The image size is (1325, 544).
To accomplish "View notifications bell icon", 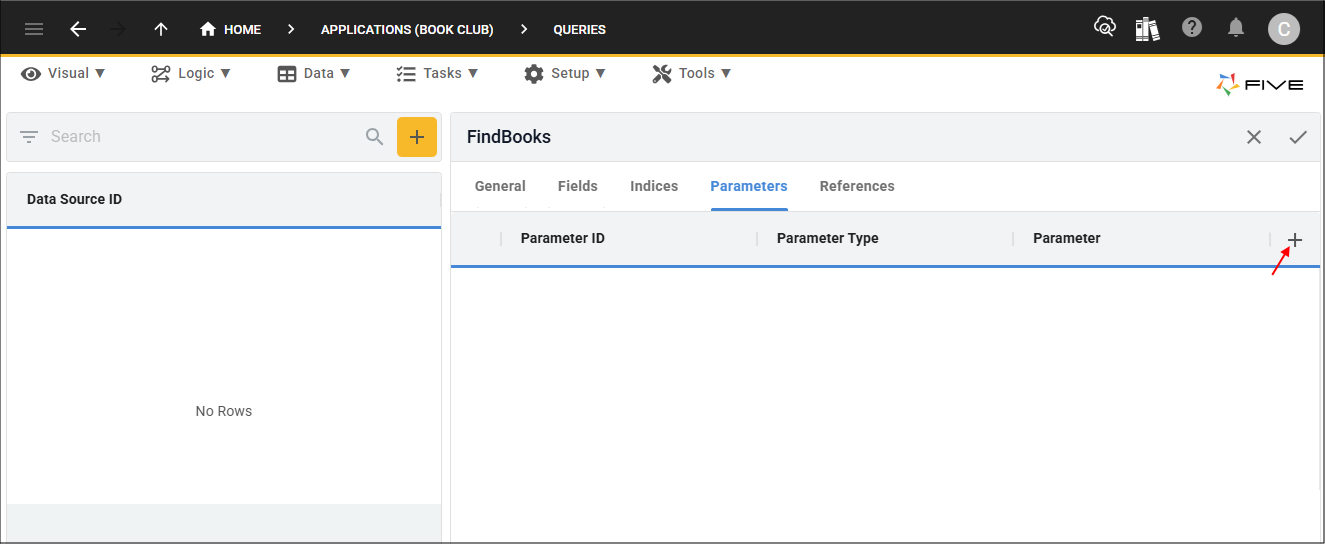I will pos(1236,27).
